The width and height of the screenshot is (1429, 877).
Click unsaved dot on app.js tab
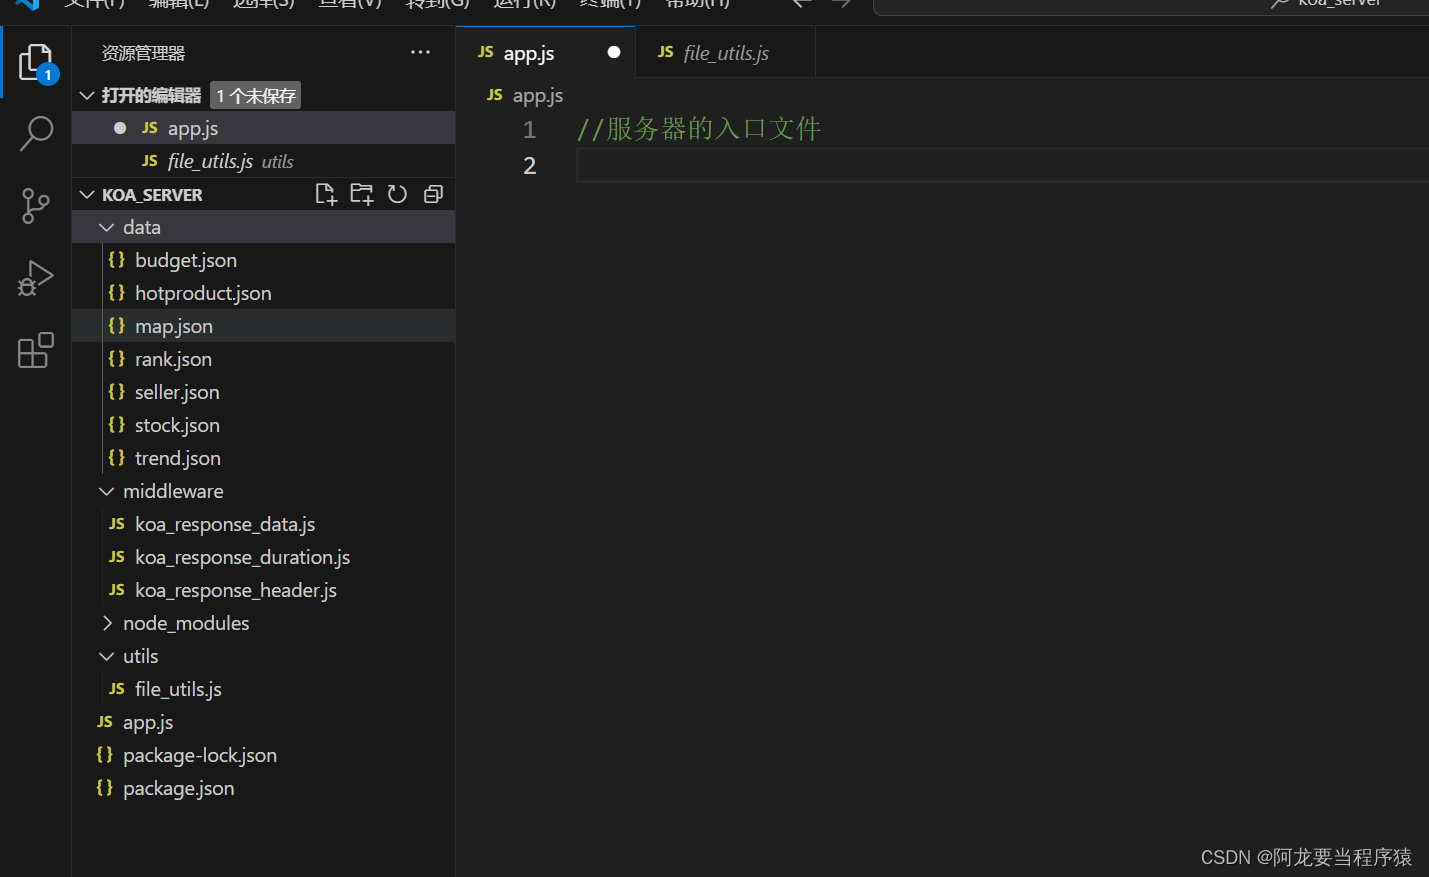click(x=614, y=52)
